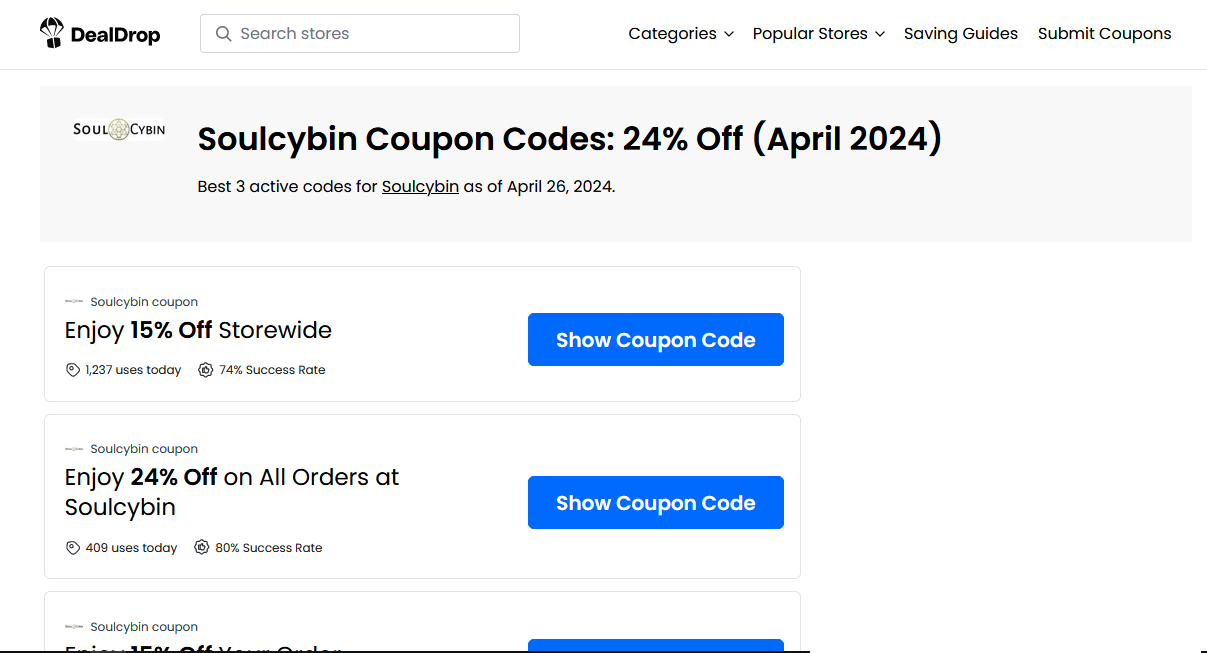Screen dimensions: 1207x653
Task: Show coupon code for 24% Off All Orders
Action: (x=656, y=503)
